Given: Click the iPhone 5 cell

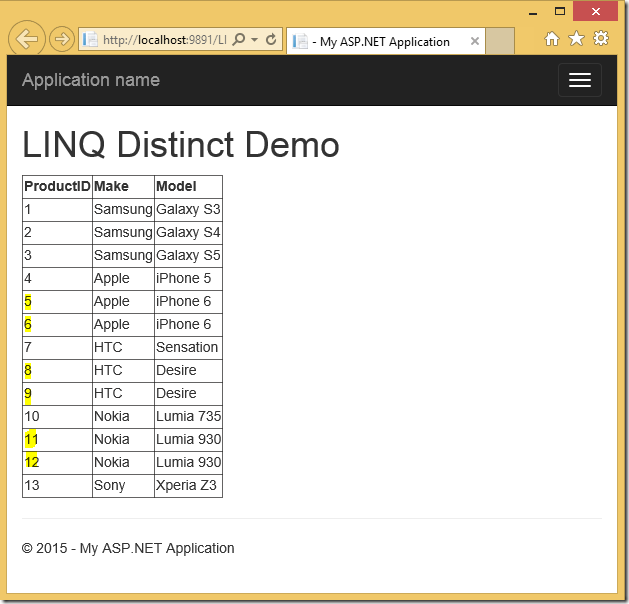Looking at the screenshot, I should 188,278.
